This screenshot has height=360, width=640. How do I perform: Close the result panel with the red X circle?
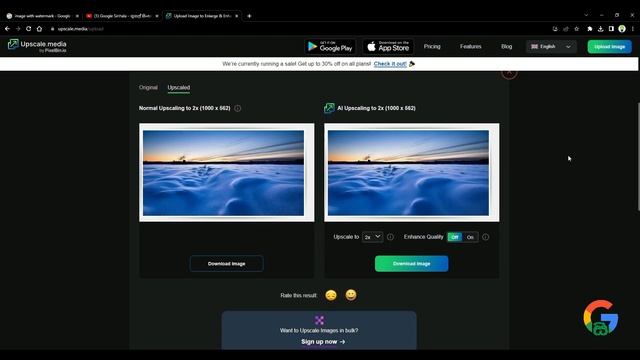point(509,73)
